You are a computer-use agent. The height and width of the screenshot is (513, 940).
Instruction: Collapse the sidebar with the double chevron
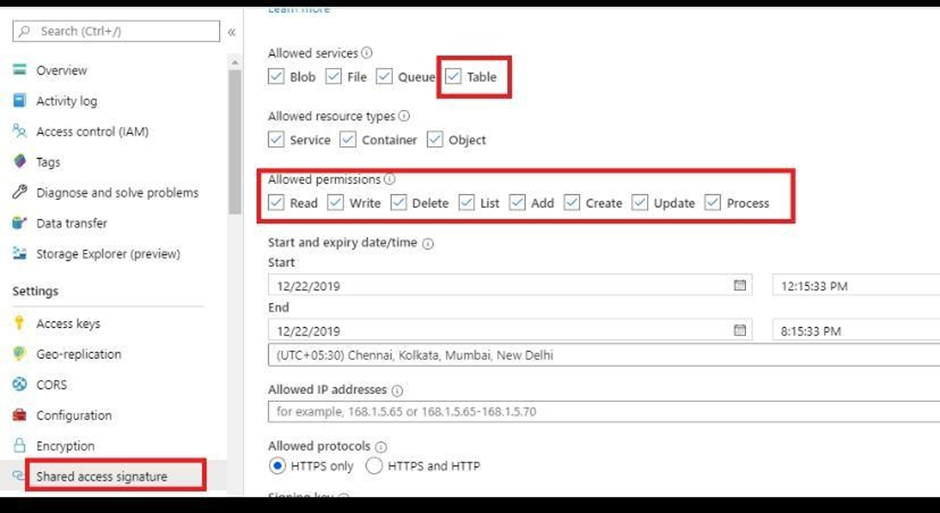[231, 32]
